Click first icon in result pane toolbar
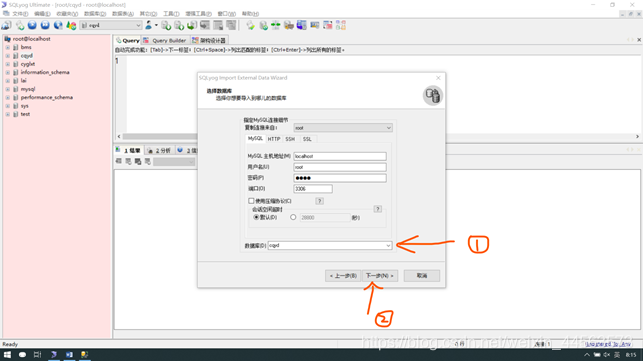643x361 pixels. coord(119,161)
